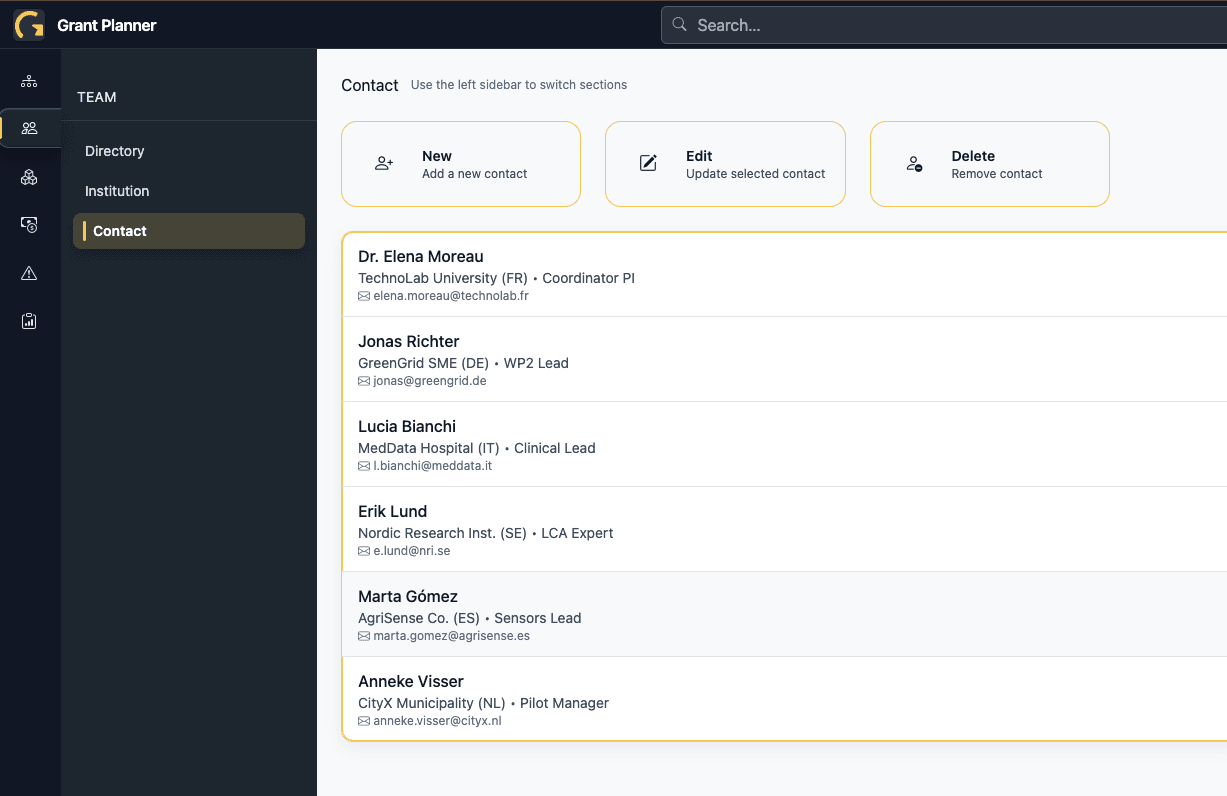Click the add-person icon on the New card
1227x796 pixels.
384,163
